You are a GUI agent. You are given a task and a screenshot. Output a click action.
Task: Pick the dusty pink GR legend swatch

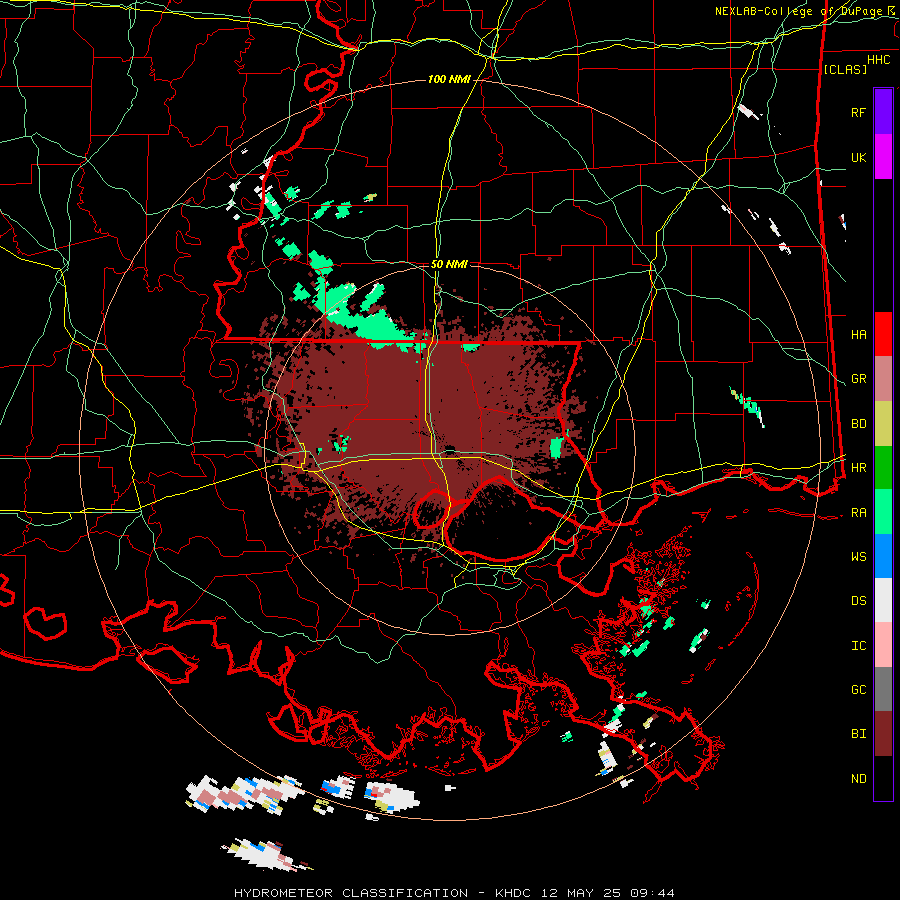(883, 379)
